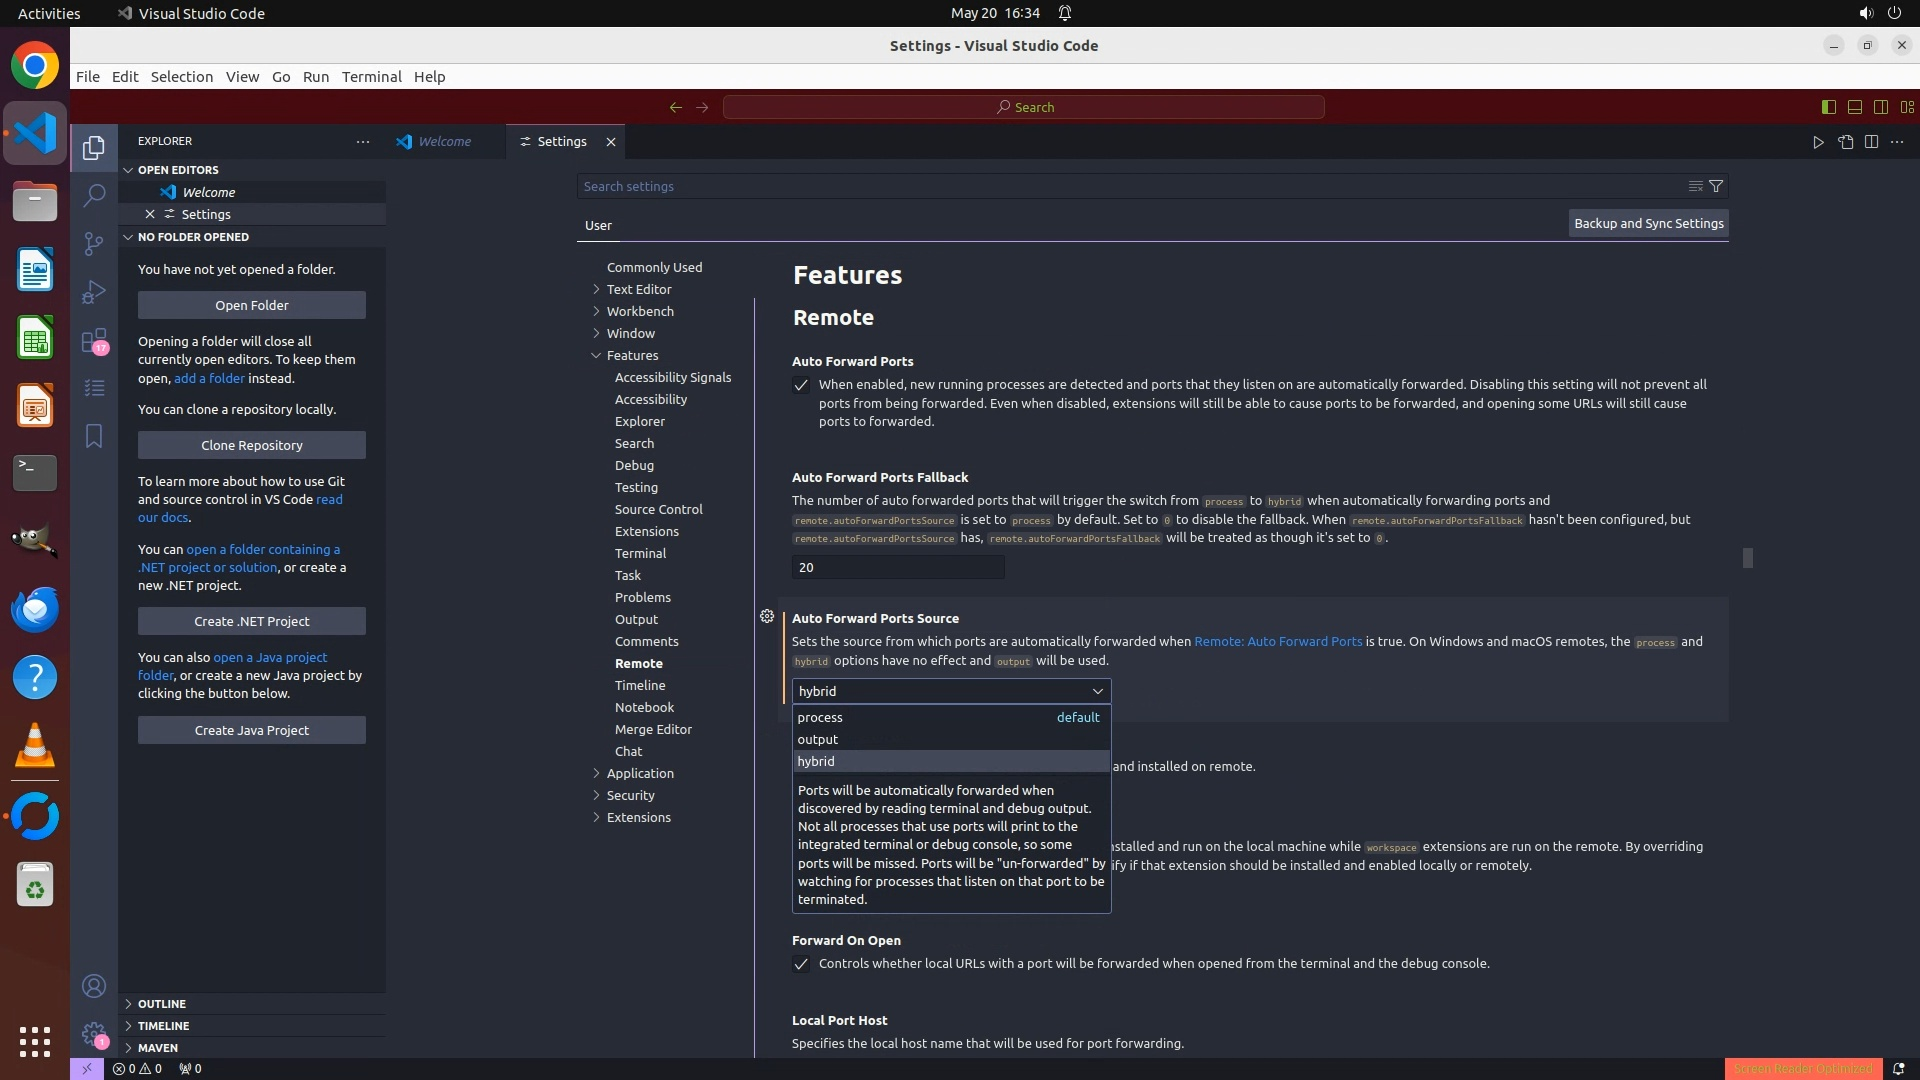This screenshot has height=1080, width=1920.
Task: Uncheck the Forward On Open checkbox
Action: [801, 964]
